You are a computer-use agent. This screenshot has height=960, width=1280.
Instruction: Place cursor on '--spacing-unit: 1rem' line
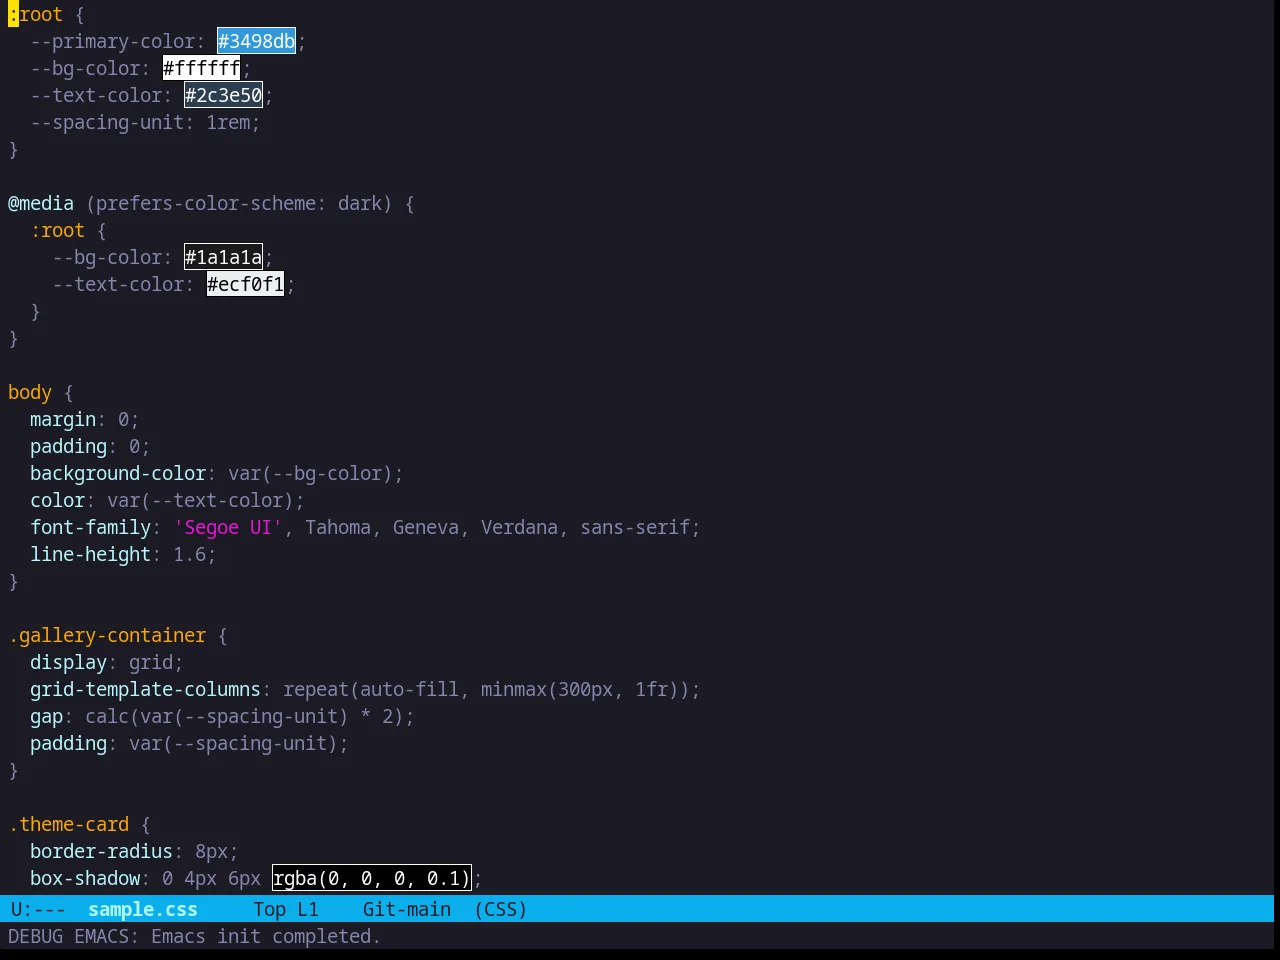[145, 122]
